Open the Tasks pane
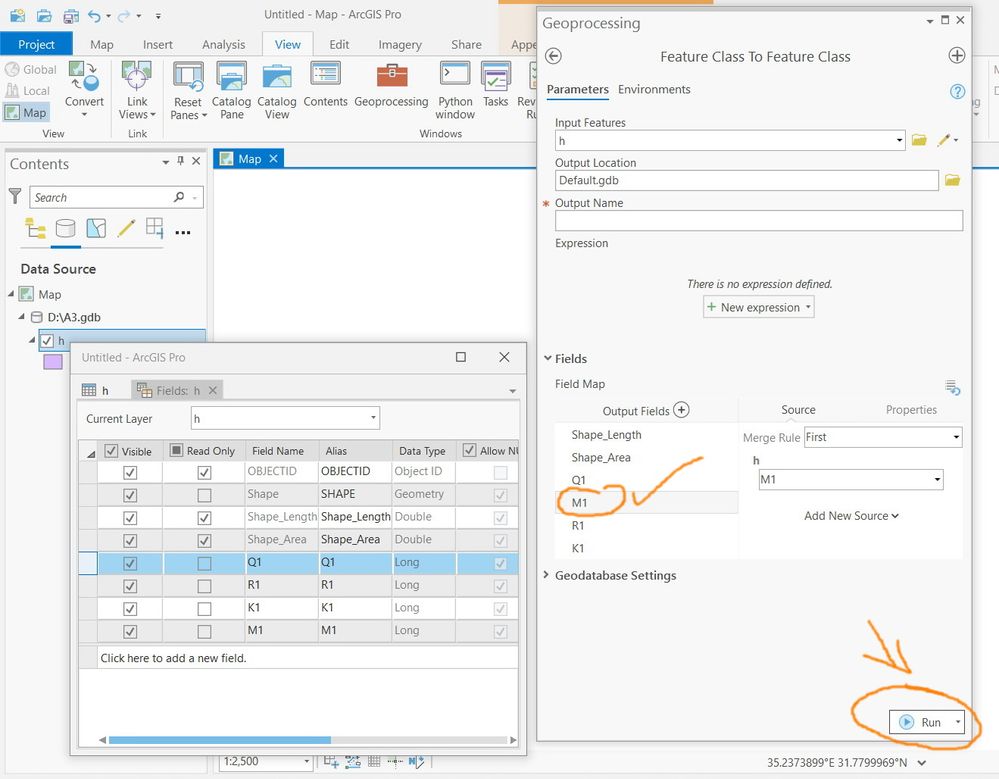The width and height of the screenshot is (999, 779). coord(495,84)
